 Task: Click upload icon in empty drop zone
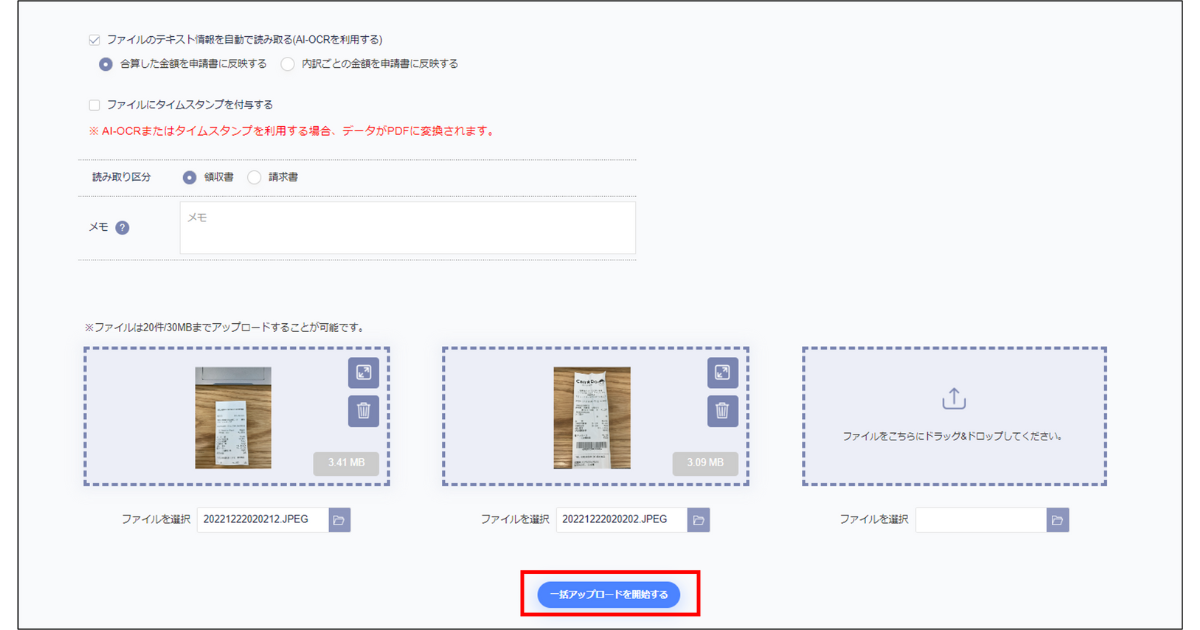[954, 399]
